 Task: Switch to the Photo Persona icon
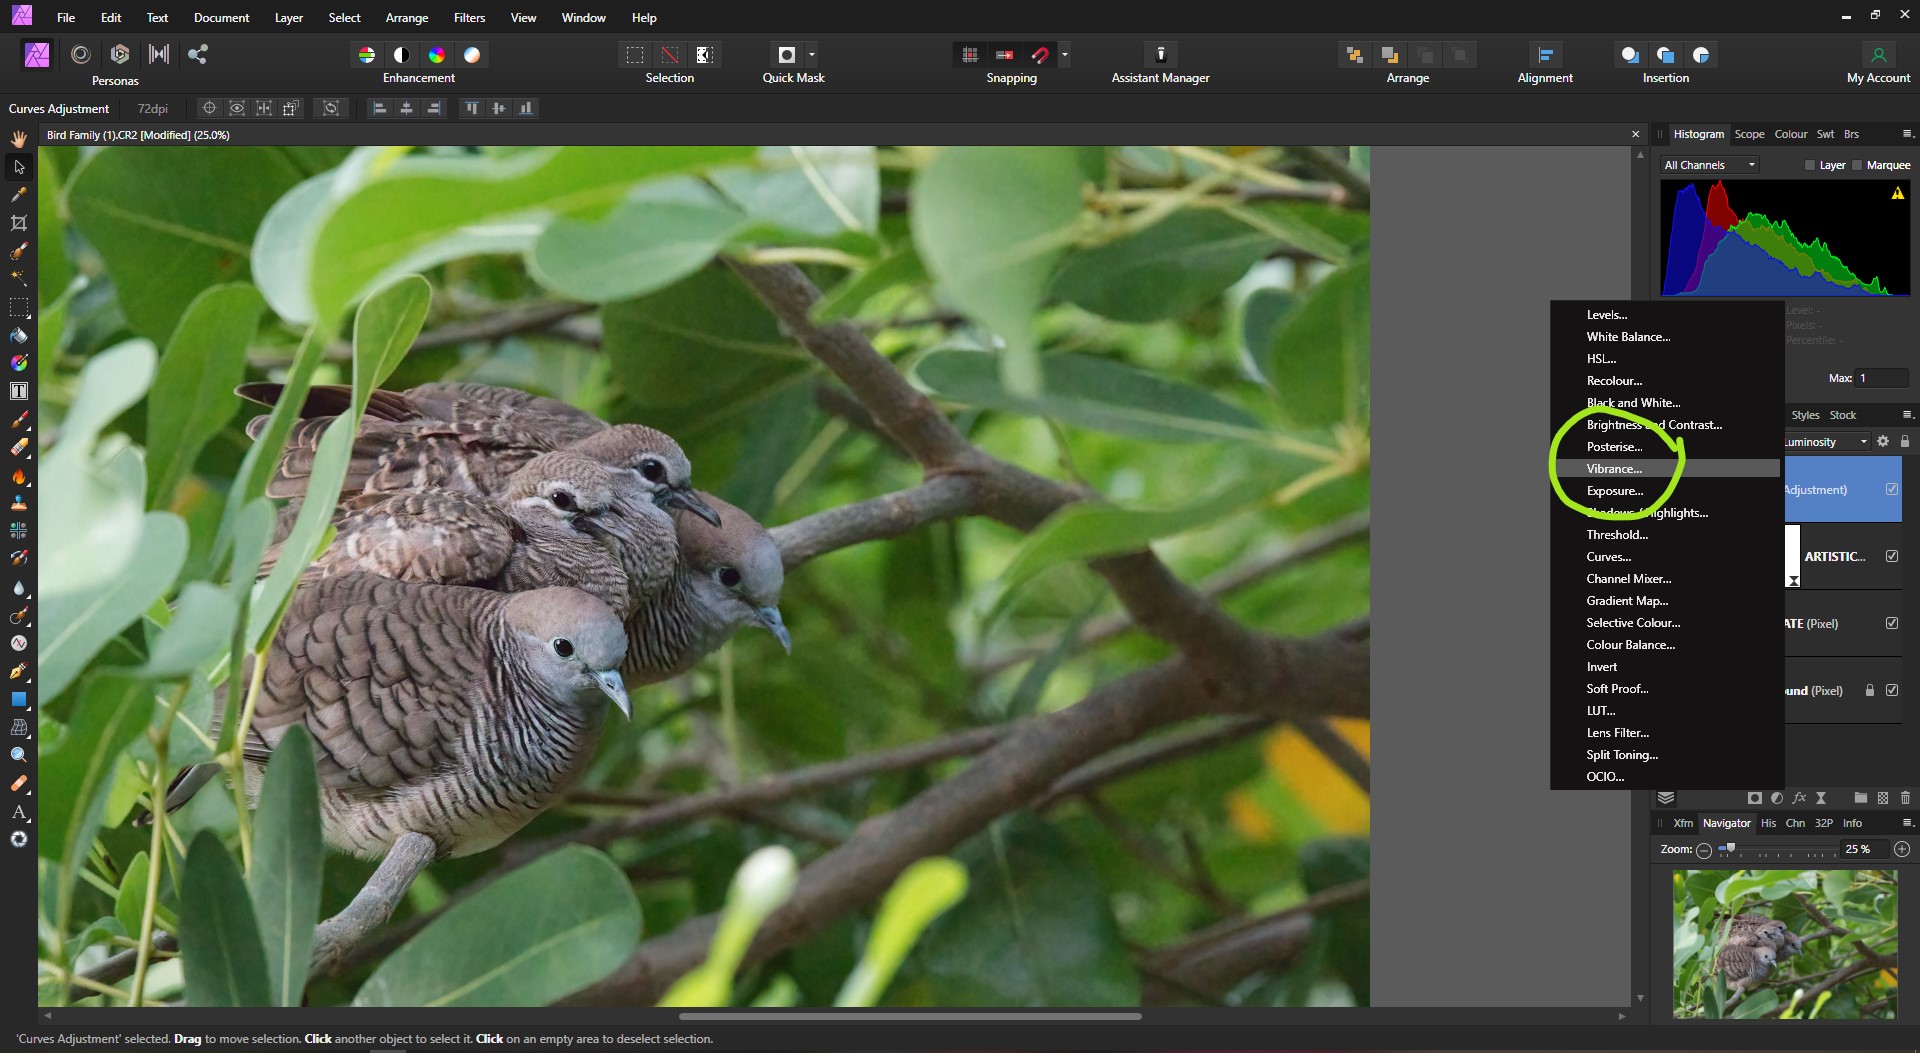[x=37, y=55]
